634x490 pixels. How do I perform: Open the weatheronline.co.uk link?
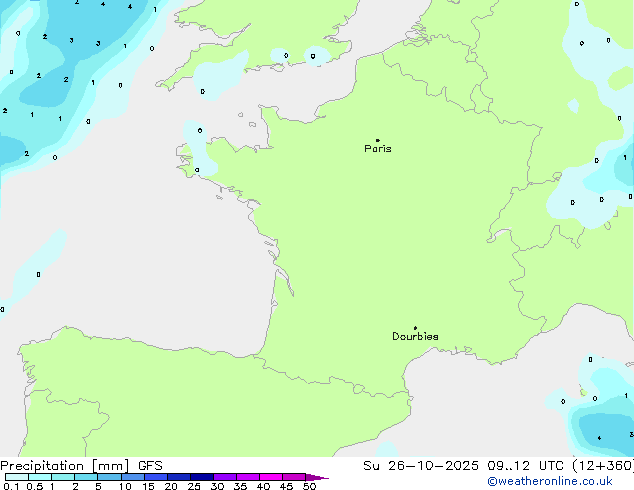pos(550,481)
